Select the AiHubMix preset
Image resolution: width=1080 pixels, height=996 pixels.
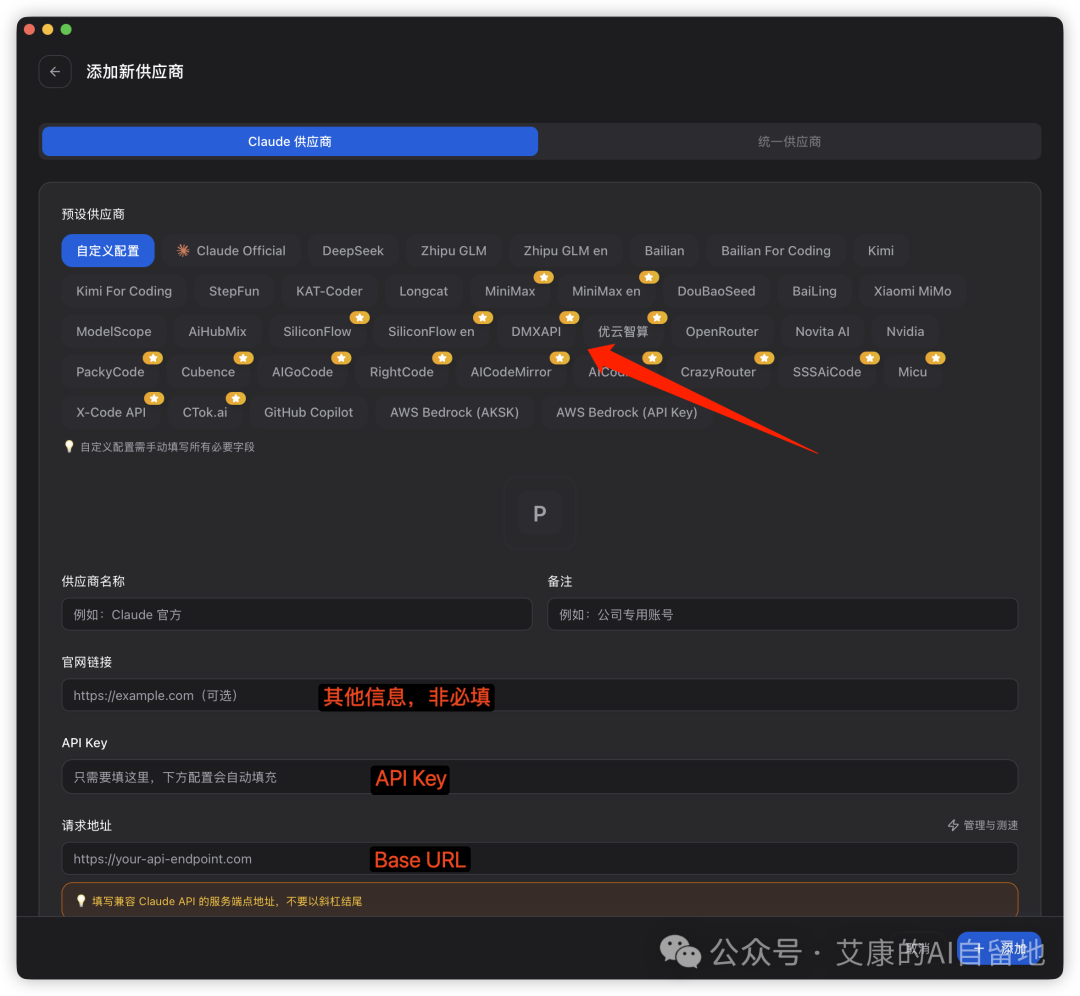tap(218, 332)
